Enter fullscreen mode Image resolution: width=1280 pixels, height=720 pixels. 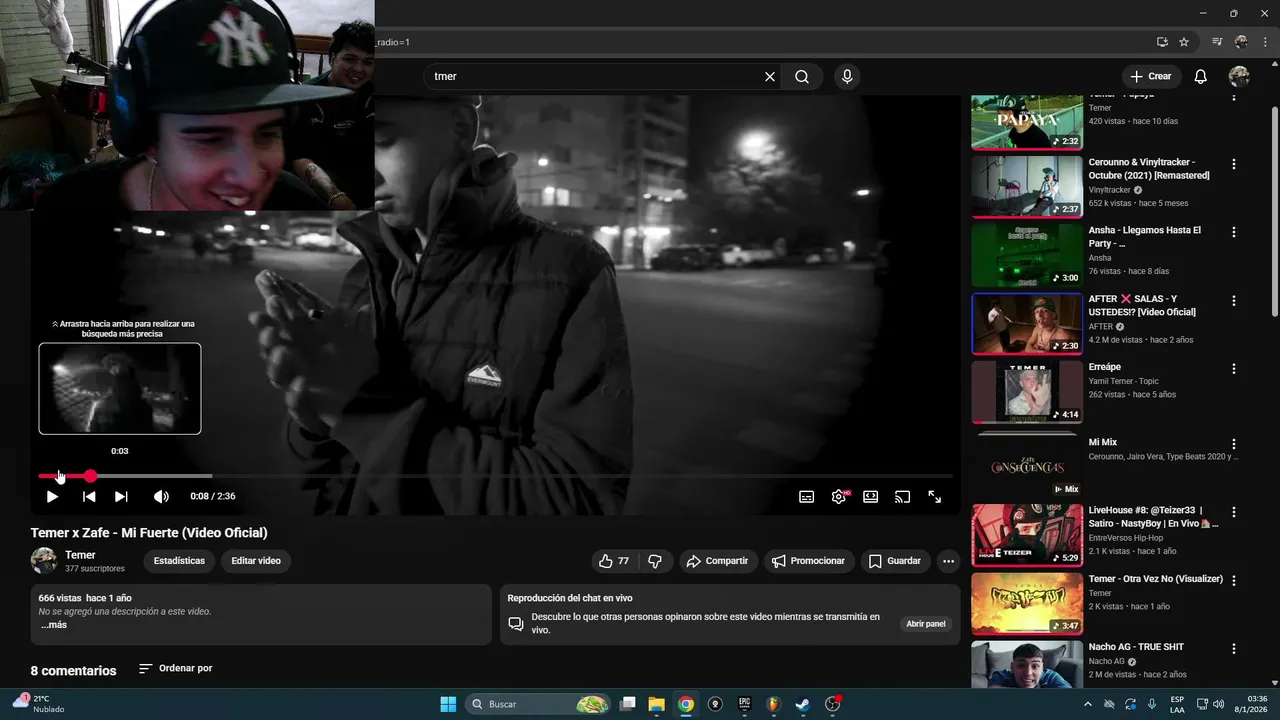click(x=935, y=497)
